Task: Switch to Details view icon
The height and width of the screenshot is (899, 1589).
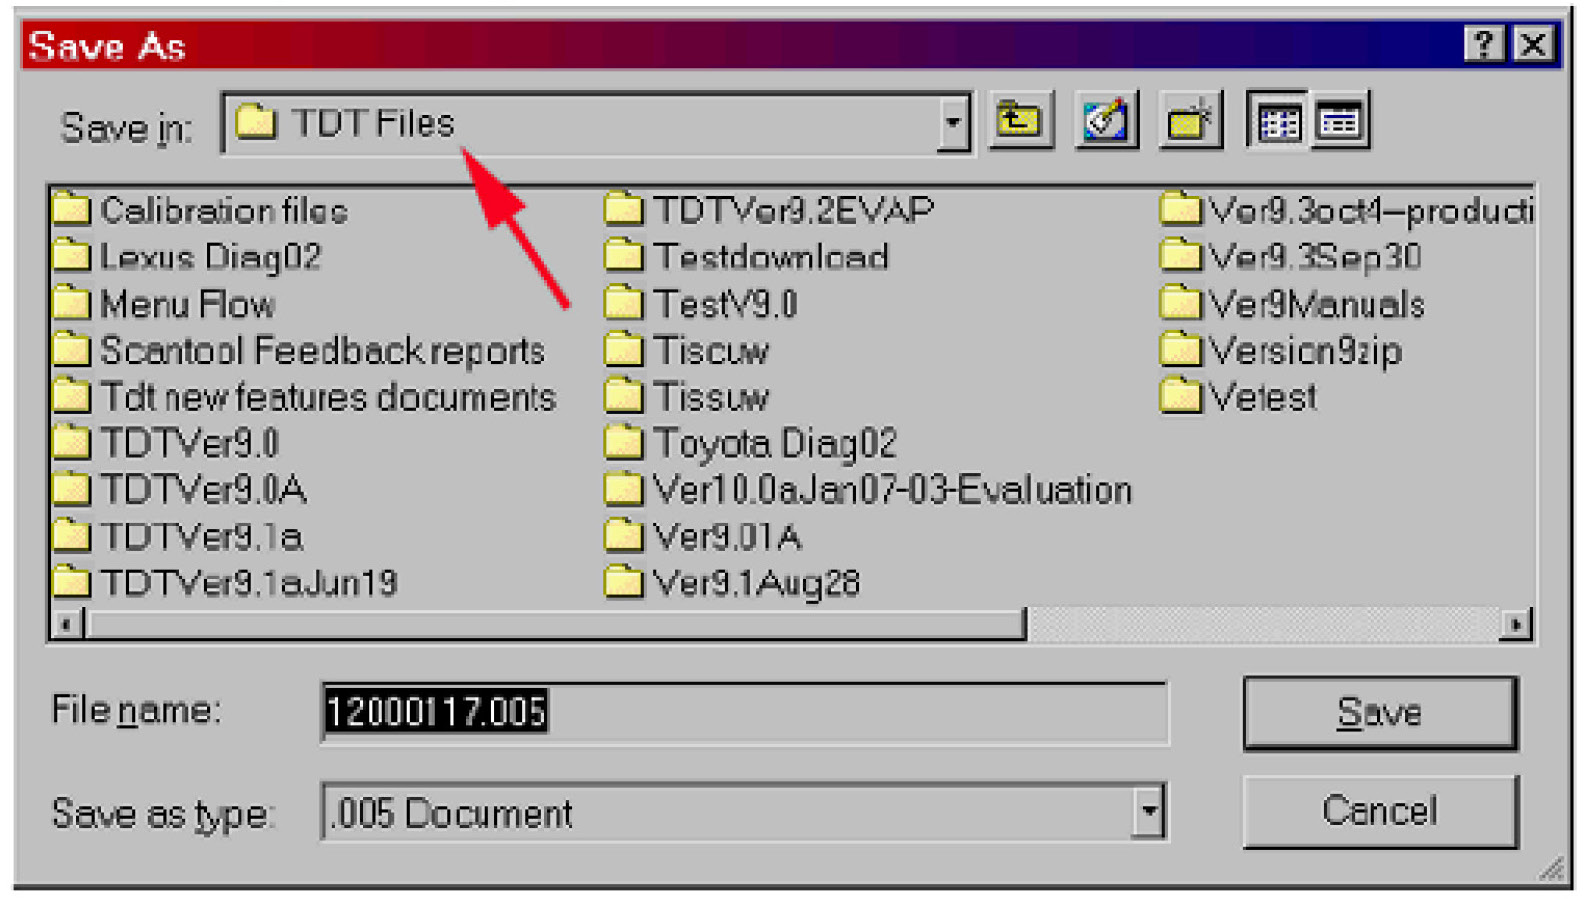Action: (1339, 123)
